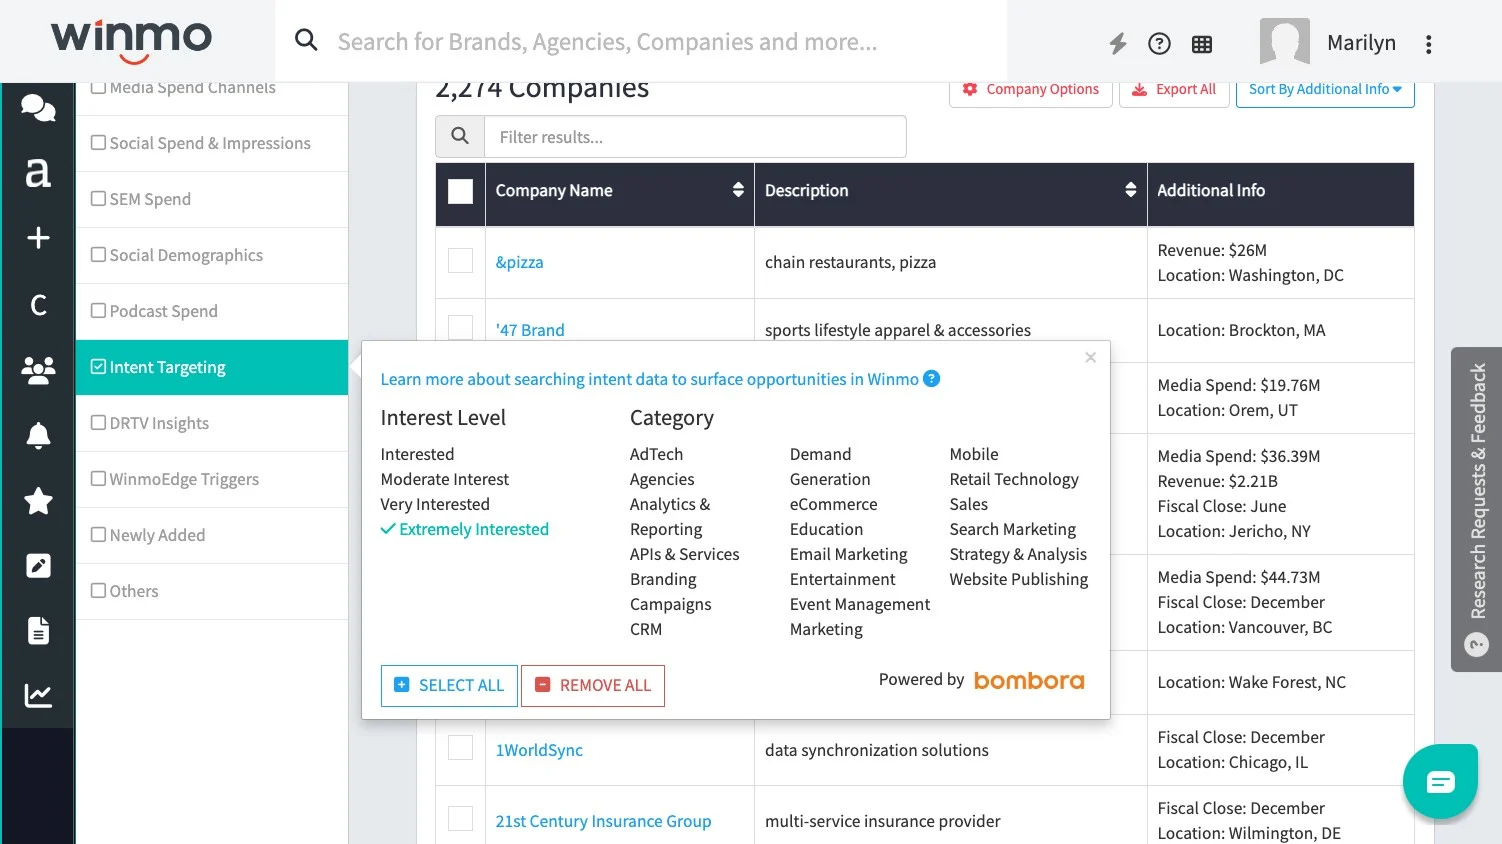Open the document list sidebar icon

click(38, 631)
